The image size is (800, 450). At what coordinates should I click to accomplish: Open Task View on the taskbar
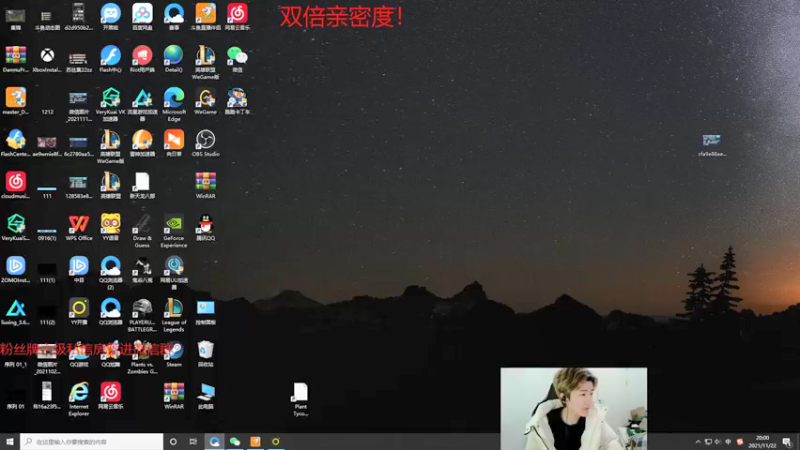tap(193, 441)
